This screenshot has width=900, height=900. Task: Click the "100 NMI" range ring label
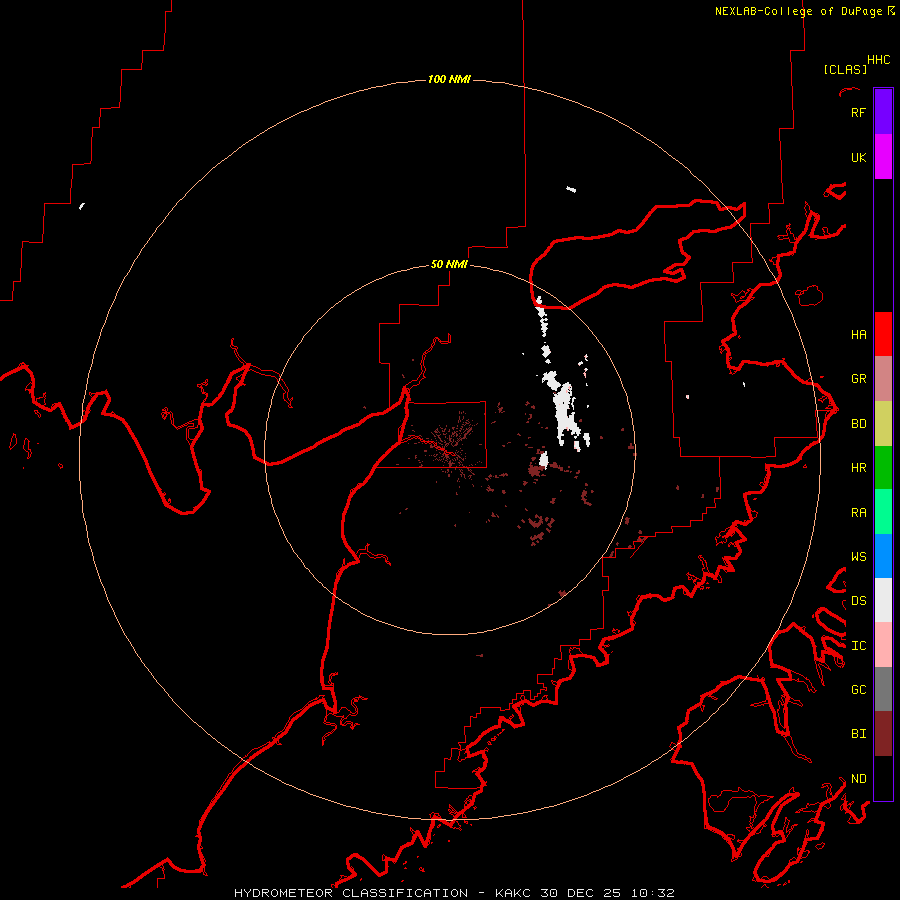click(x=449, y=79)
